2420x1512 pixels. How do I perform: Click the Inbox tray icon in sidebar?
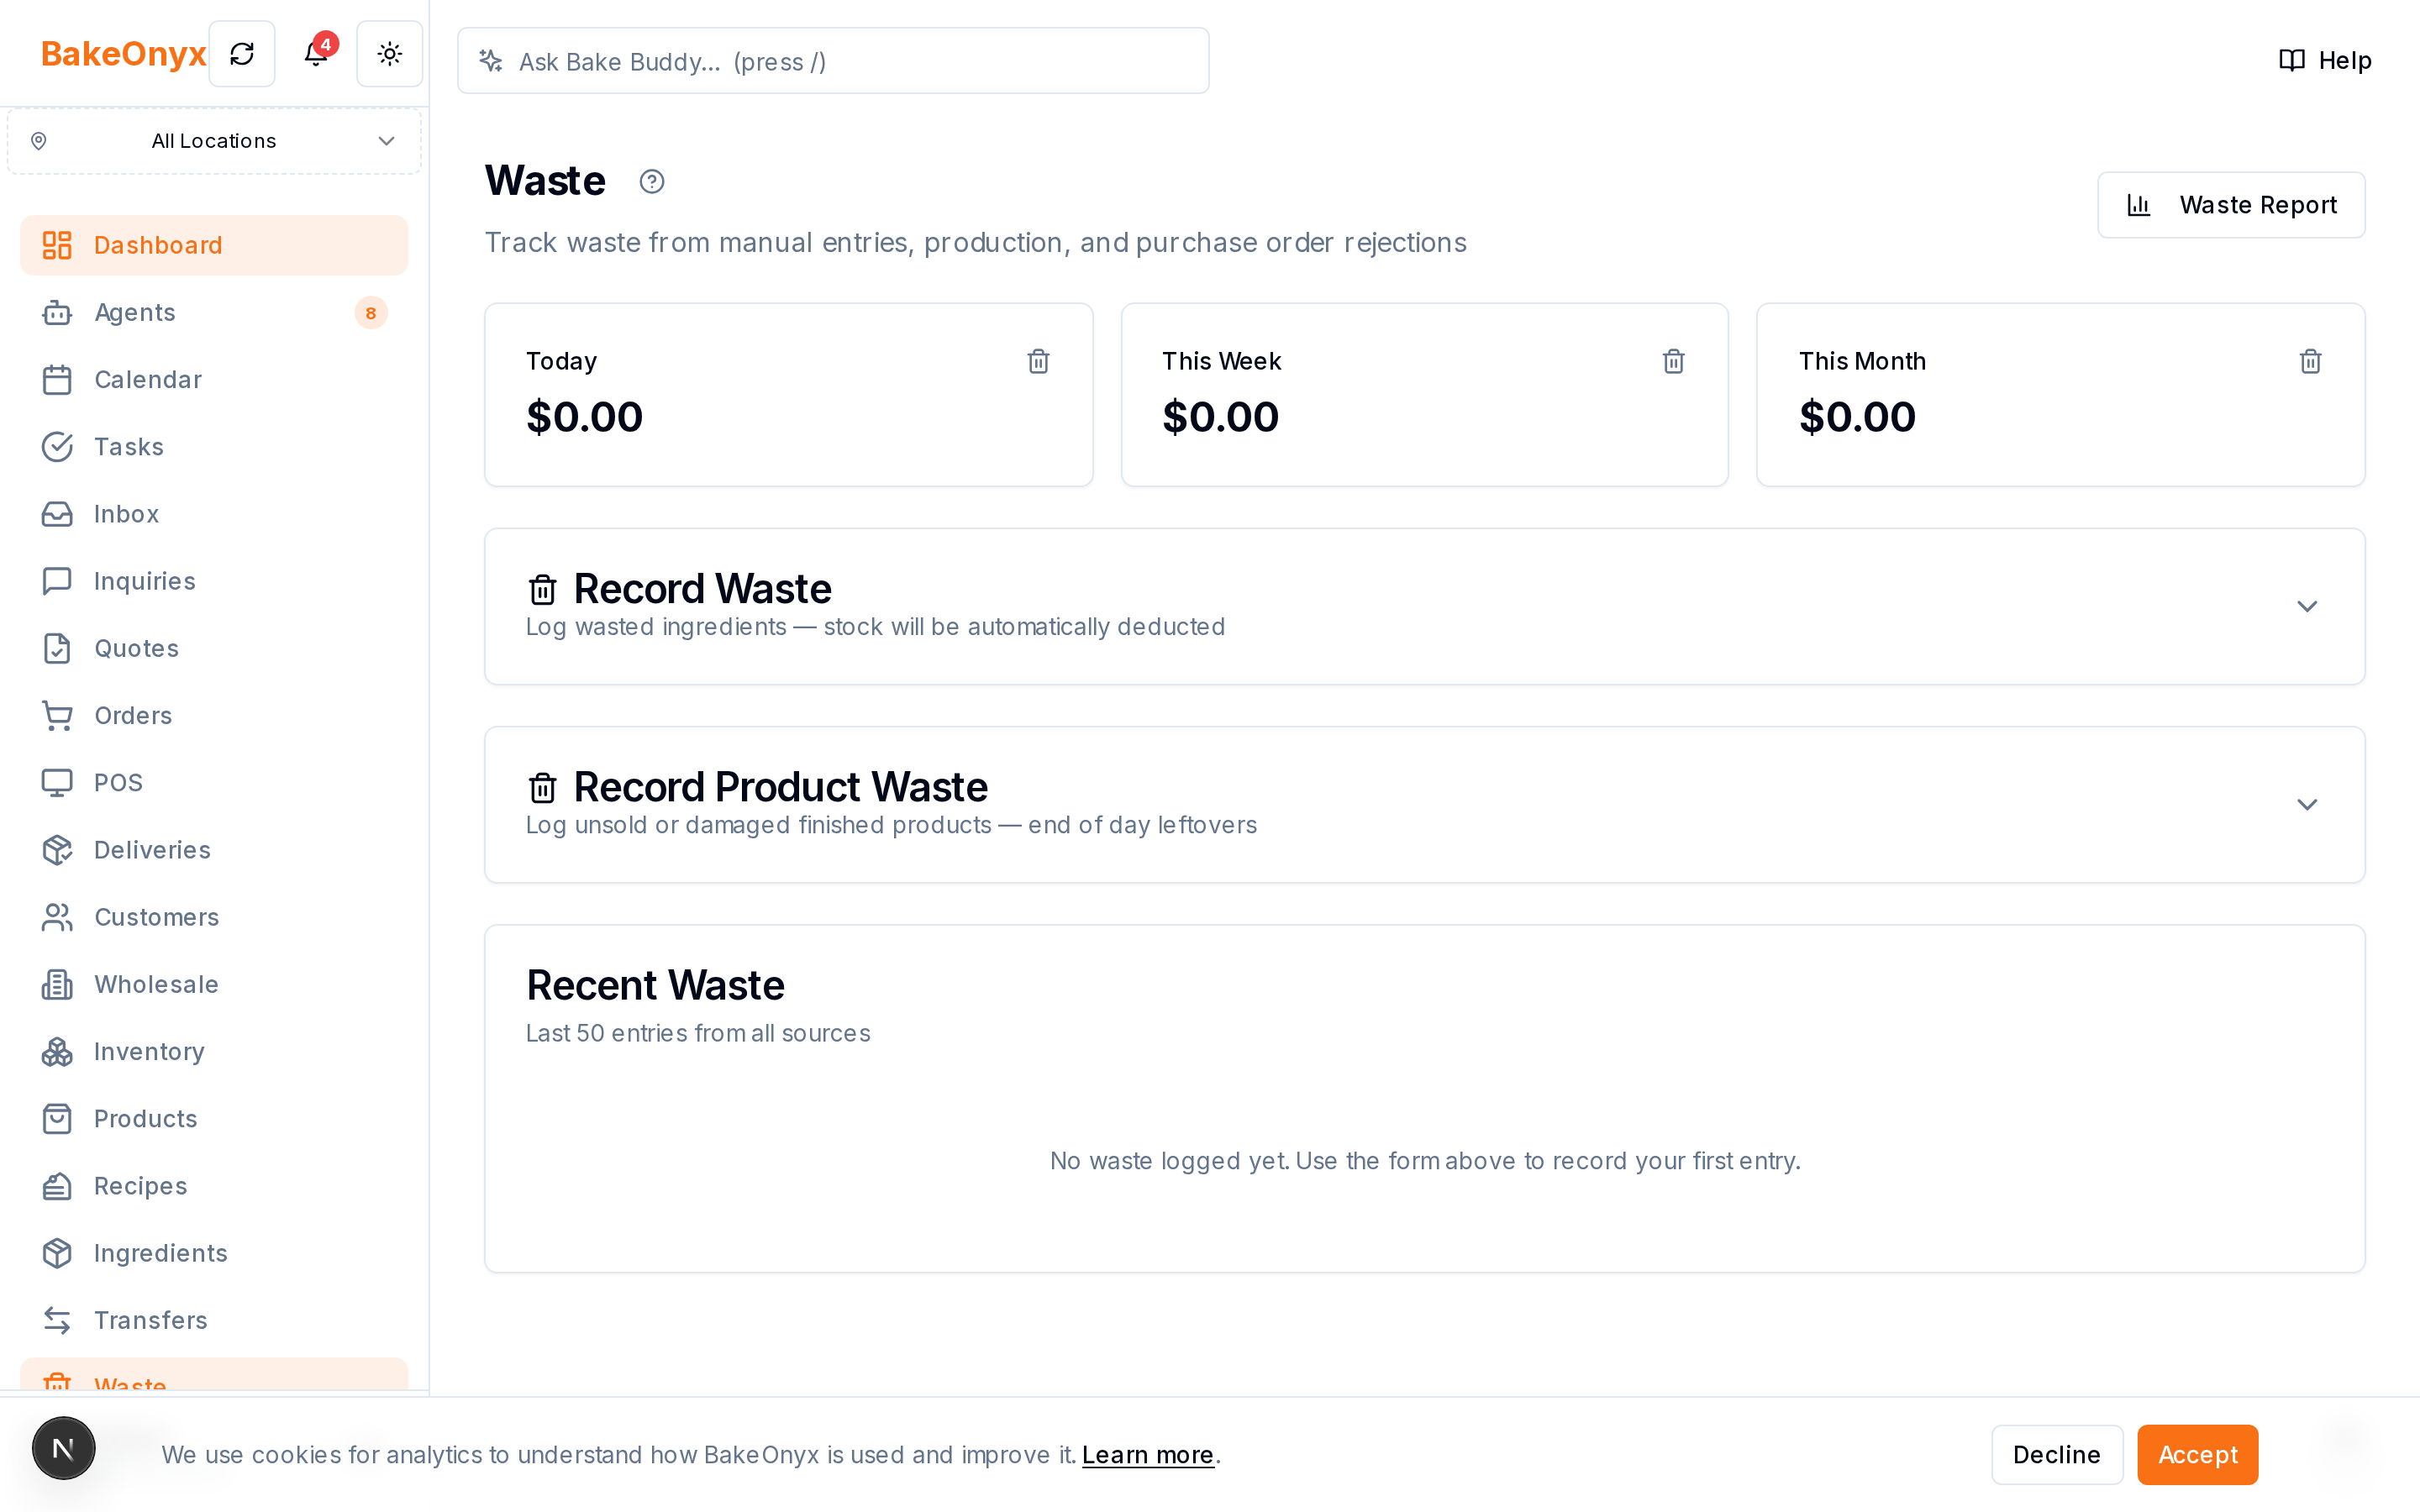tap(57, 514)
